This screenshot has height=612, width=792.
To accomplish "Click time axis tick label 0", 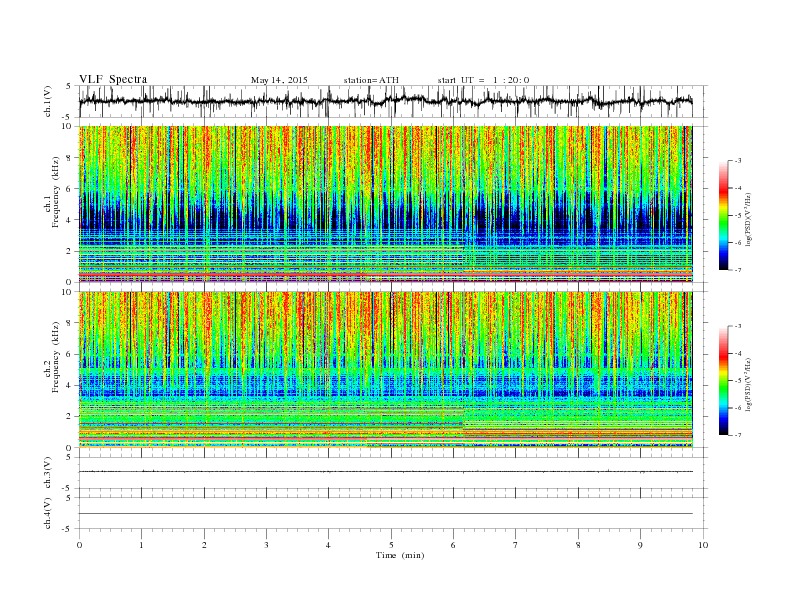I will point(79,545).
